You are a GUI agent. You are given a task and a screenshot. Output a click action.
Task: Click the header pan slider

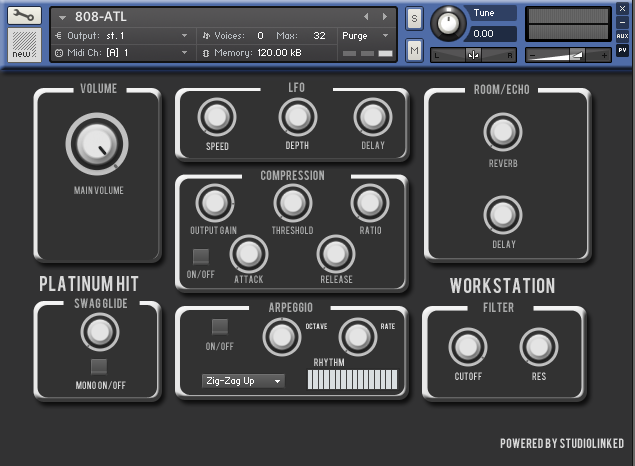click(475, 55)
